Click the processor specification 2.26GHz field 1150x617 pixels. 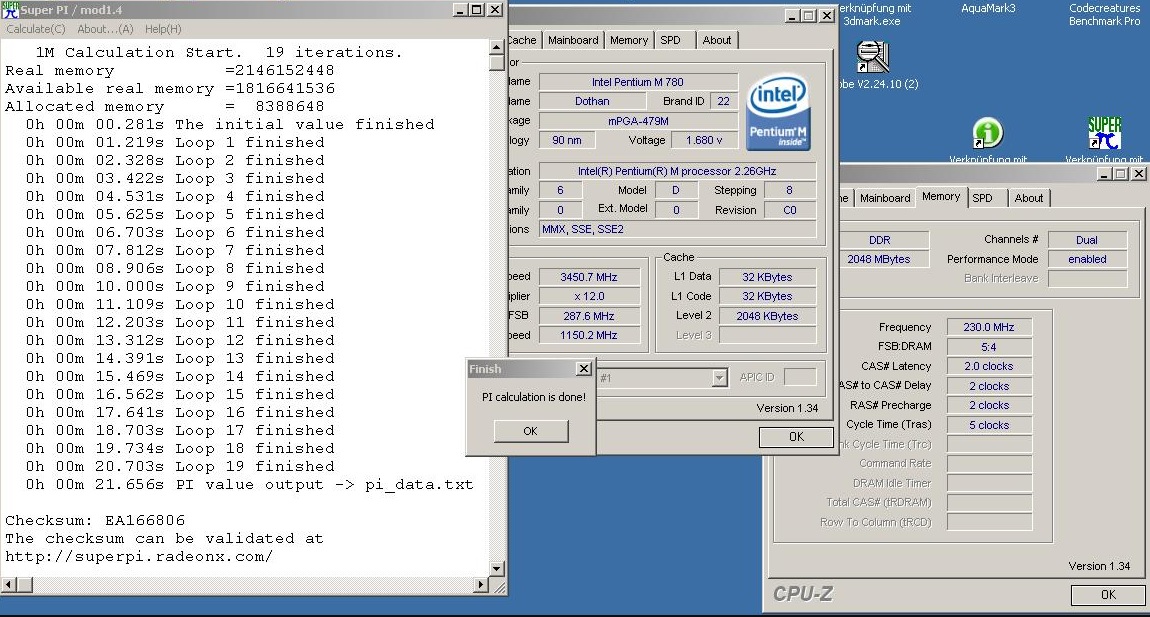click(x=677, y=171)
